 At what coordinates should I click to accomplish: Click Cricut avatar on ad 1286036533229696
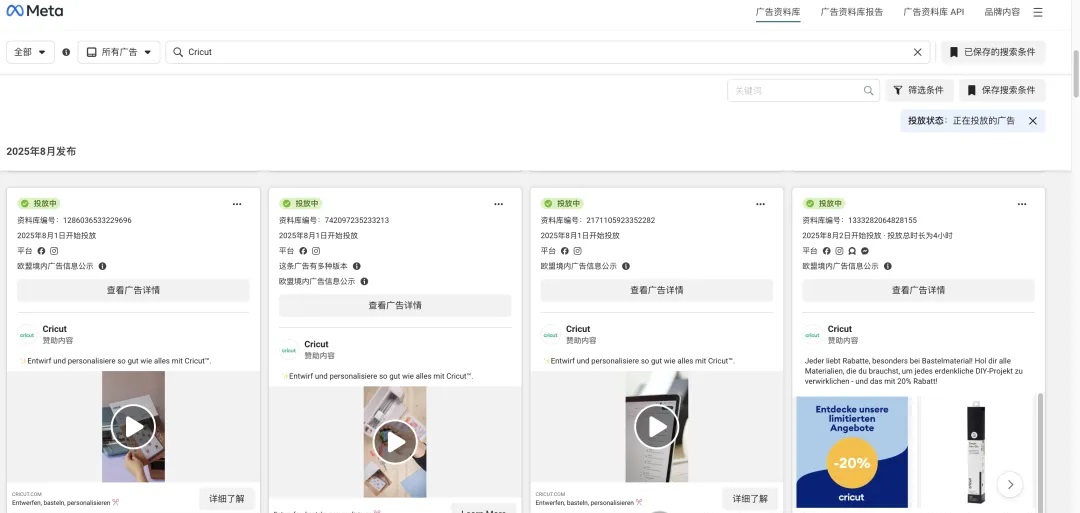[27, 335]
